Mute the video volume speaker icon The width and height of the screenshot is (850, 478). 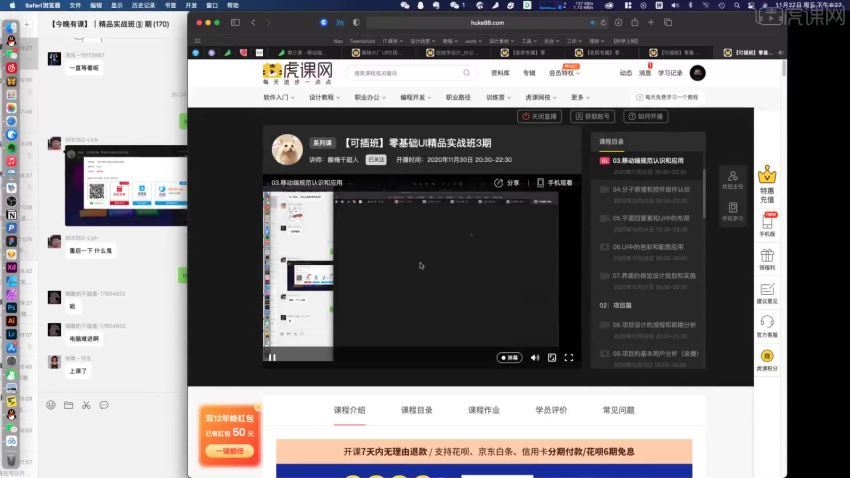pos(534,357)
